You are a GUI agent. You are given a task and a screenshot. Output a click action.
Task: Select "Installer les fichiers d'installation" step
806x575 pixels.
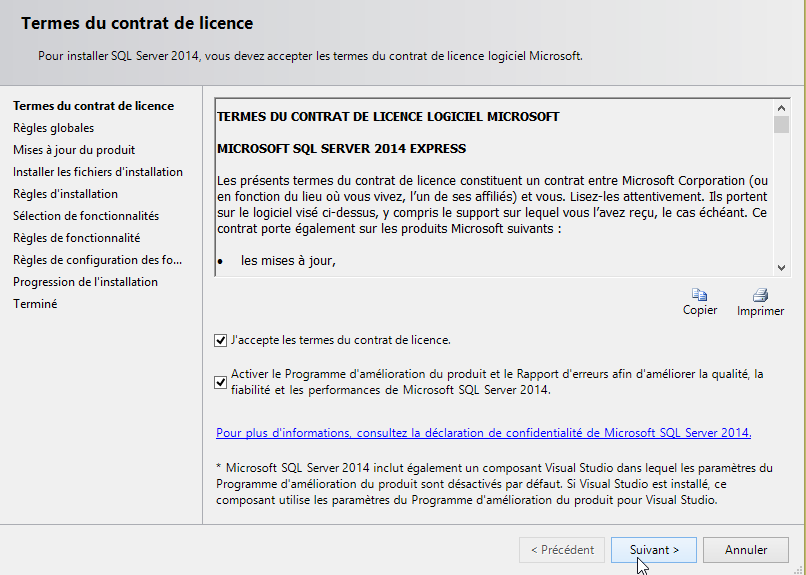tap(98, 172)
